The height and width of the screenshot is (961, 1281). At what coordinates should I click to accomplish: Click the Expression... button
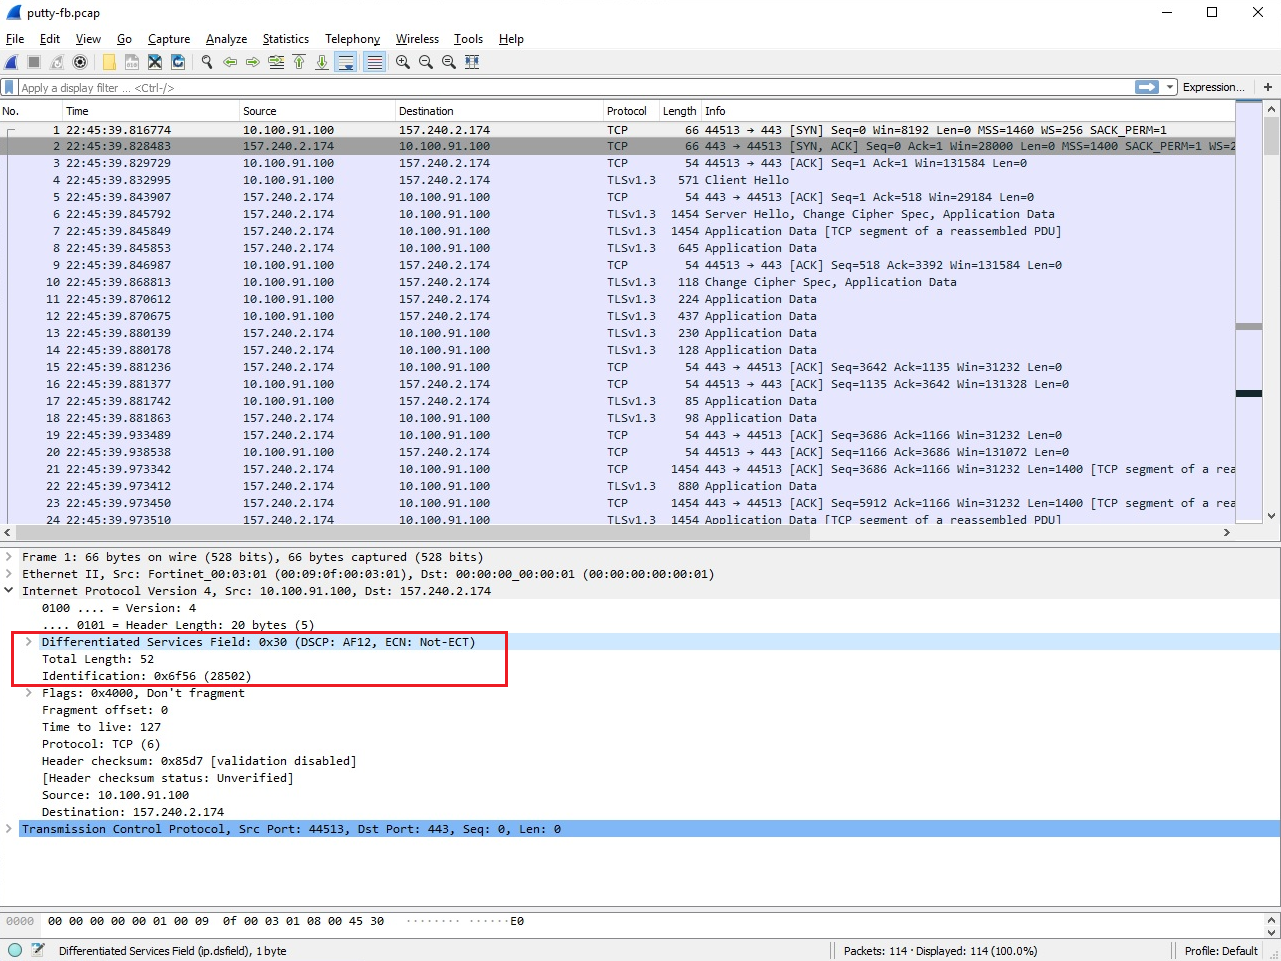[x=1213, y=87]
